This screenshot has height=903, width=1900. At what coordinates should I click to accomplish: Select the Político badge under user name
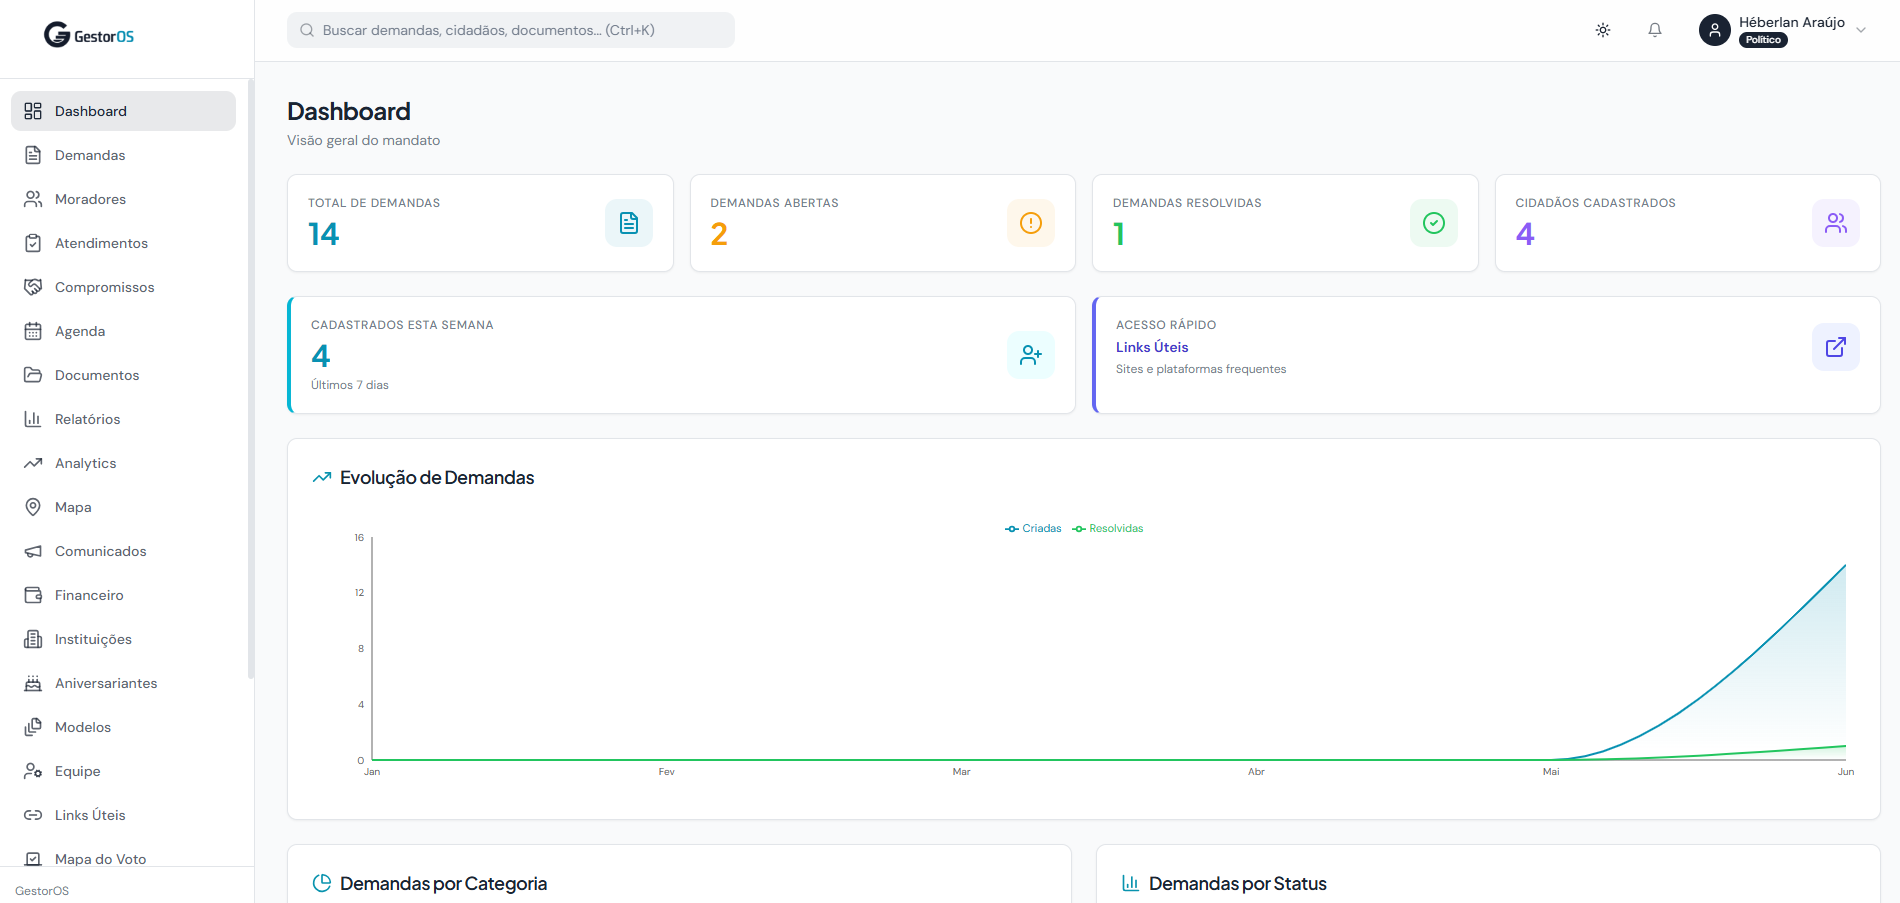pyautogui.click(x=1763, y=40)
